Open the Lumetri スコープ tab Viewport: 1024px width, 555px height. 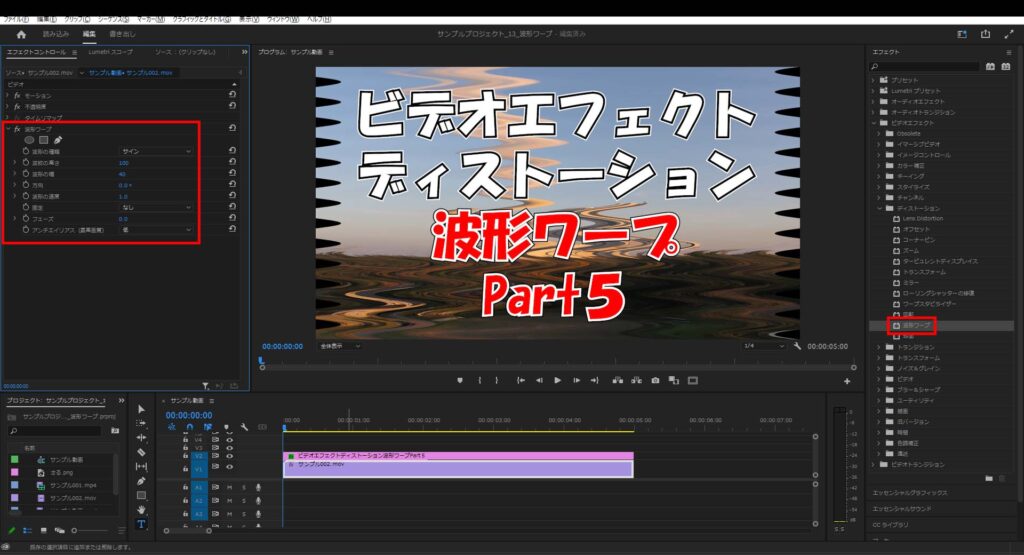(110, 52)
